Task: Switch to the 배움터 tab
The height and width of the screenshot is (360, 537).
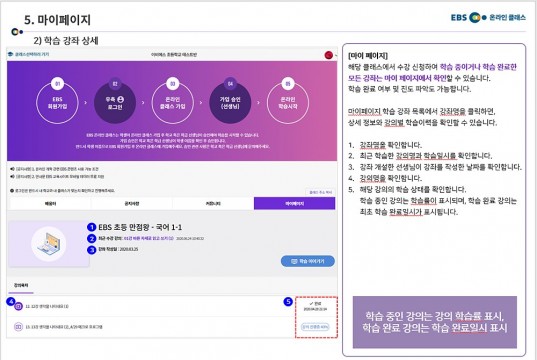Action: (50, 203)
